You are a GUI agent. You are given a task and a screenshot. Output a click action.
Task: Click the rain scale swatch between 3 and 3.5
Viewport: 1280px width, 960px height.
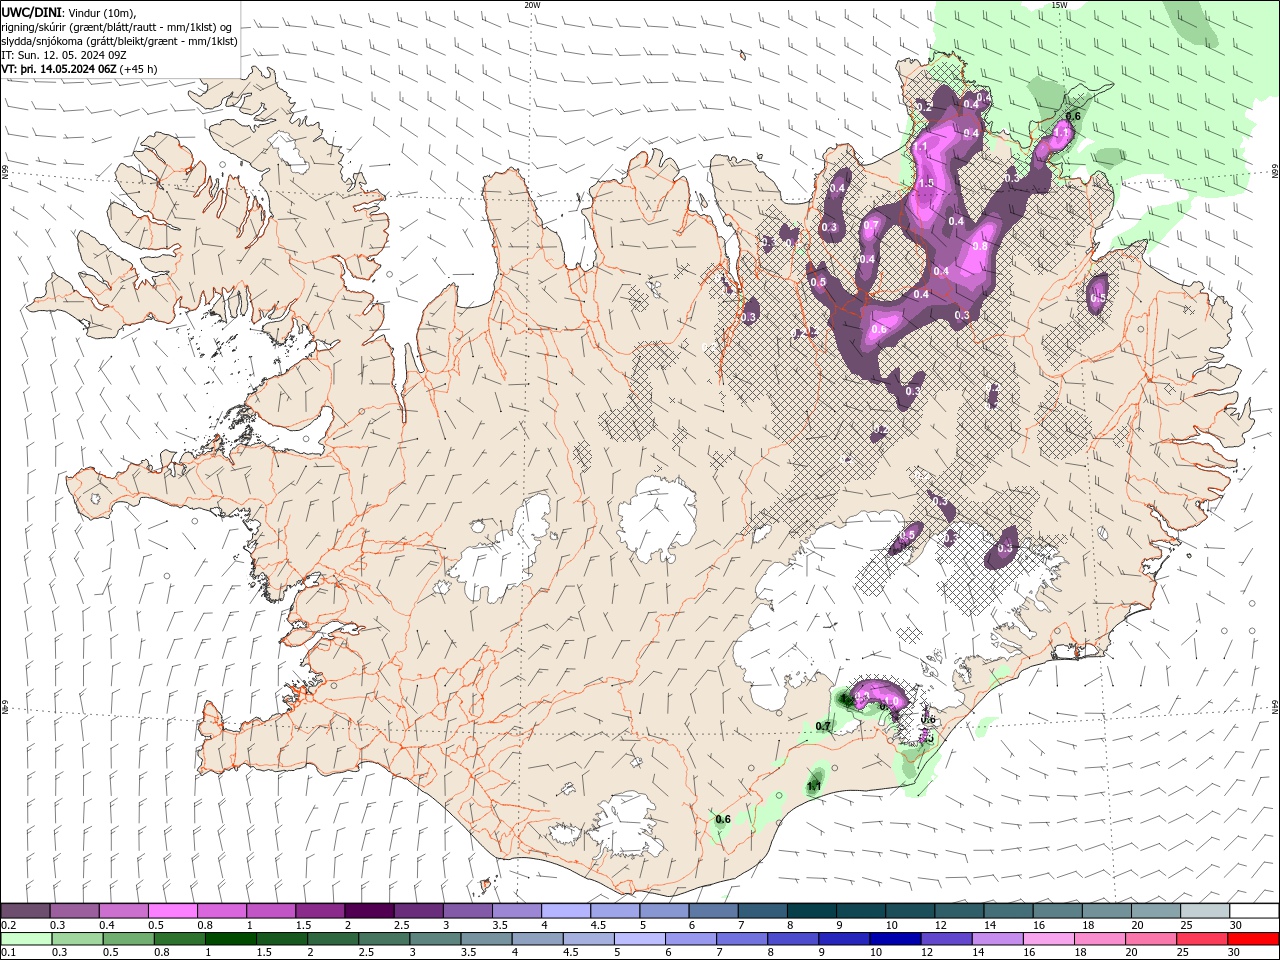pyautogui.click(x=435, y=939)
